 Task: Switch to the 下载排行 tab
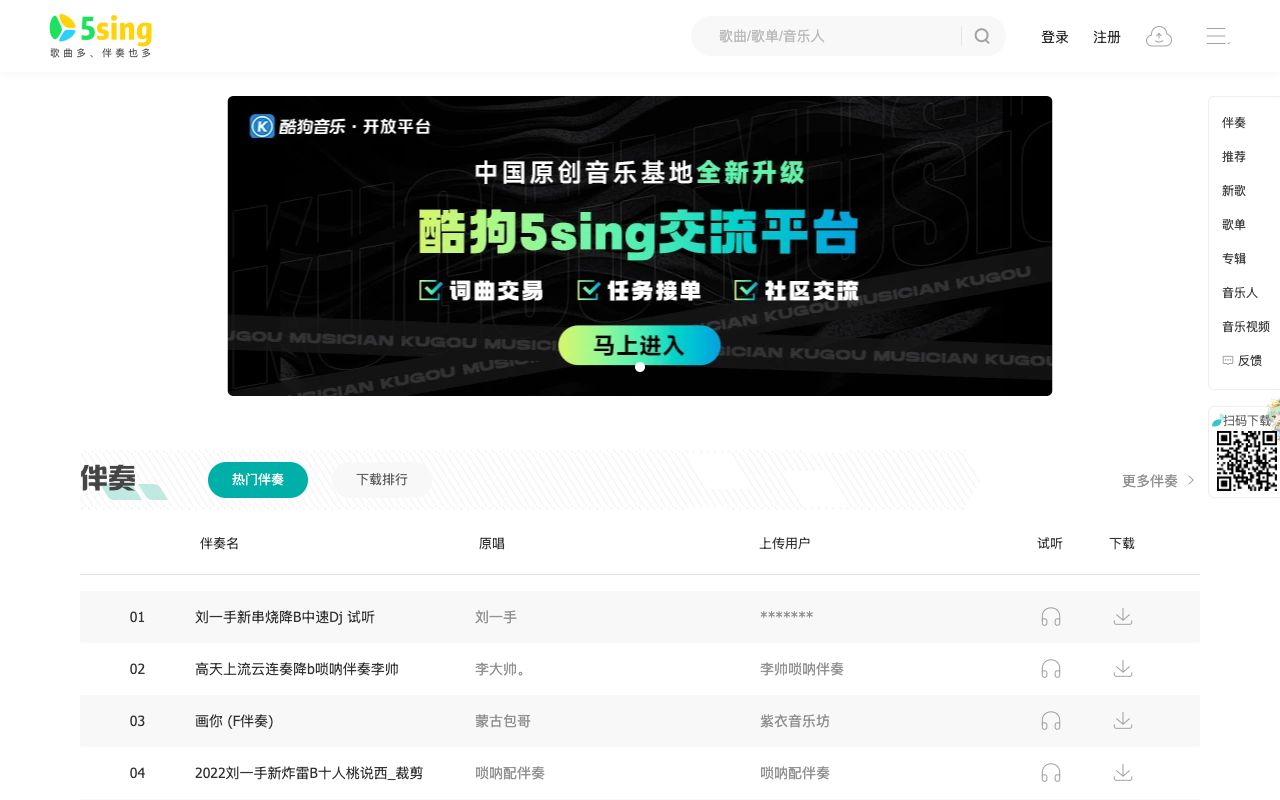(x=381, y=480)
